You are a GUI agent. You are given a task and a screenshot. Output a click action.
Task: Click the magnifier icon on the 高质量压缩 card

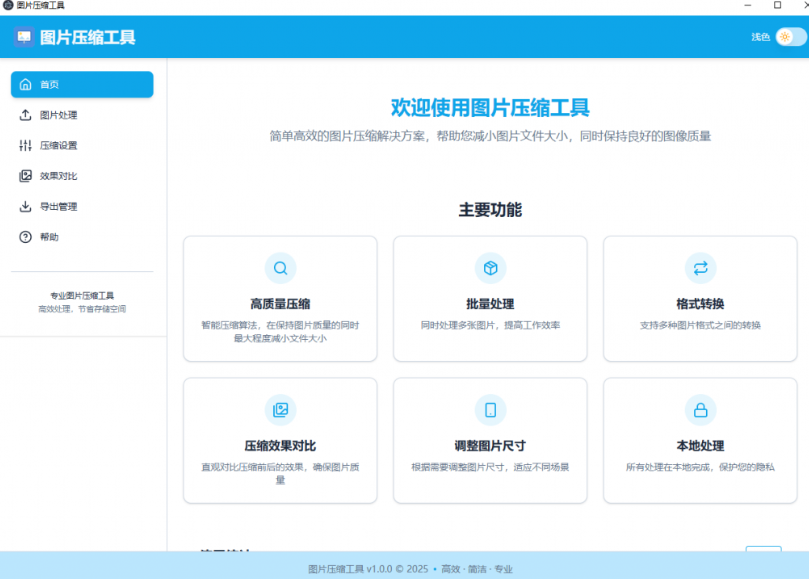[x=279, y=268]
